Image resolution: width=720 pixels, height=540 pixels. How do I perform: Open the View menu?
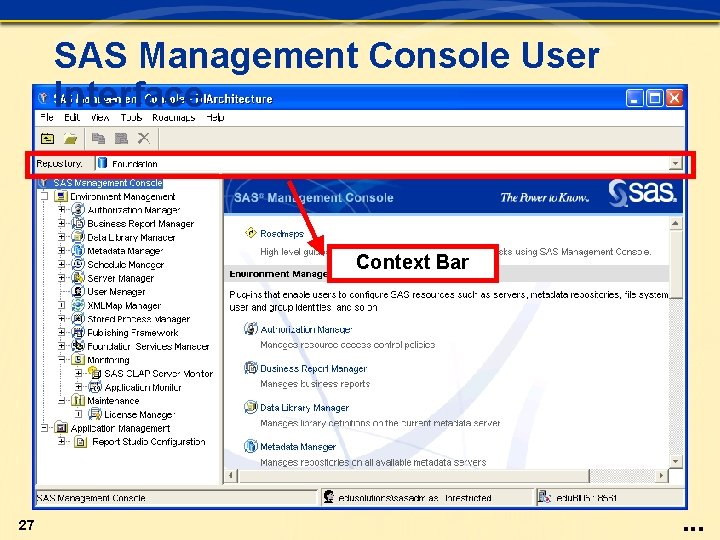pyautogui.click(x=100, y=118)
